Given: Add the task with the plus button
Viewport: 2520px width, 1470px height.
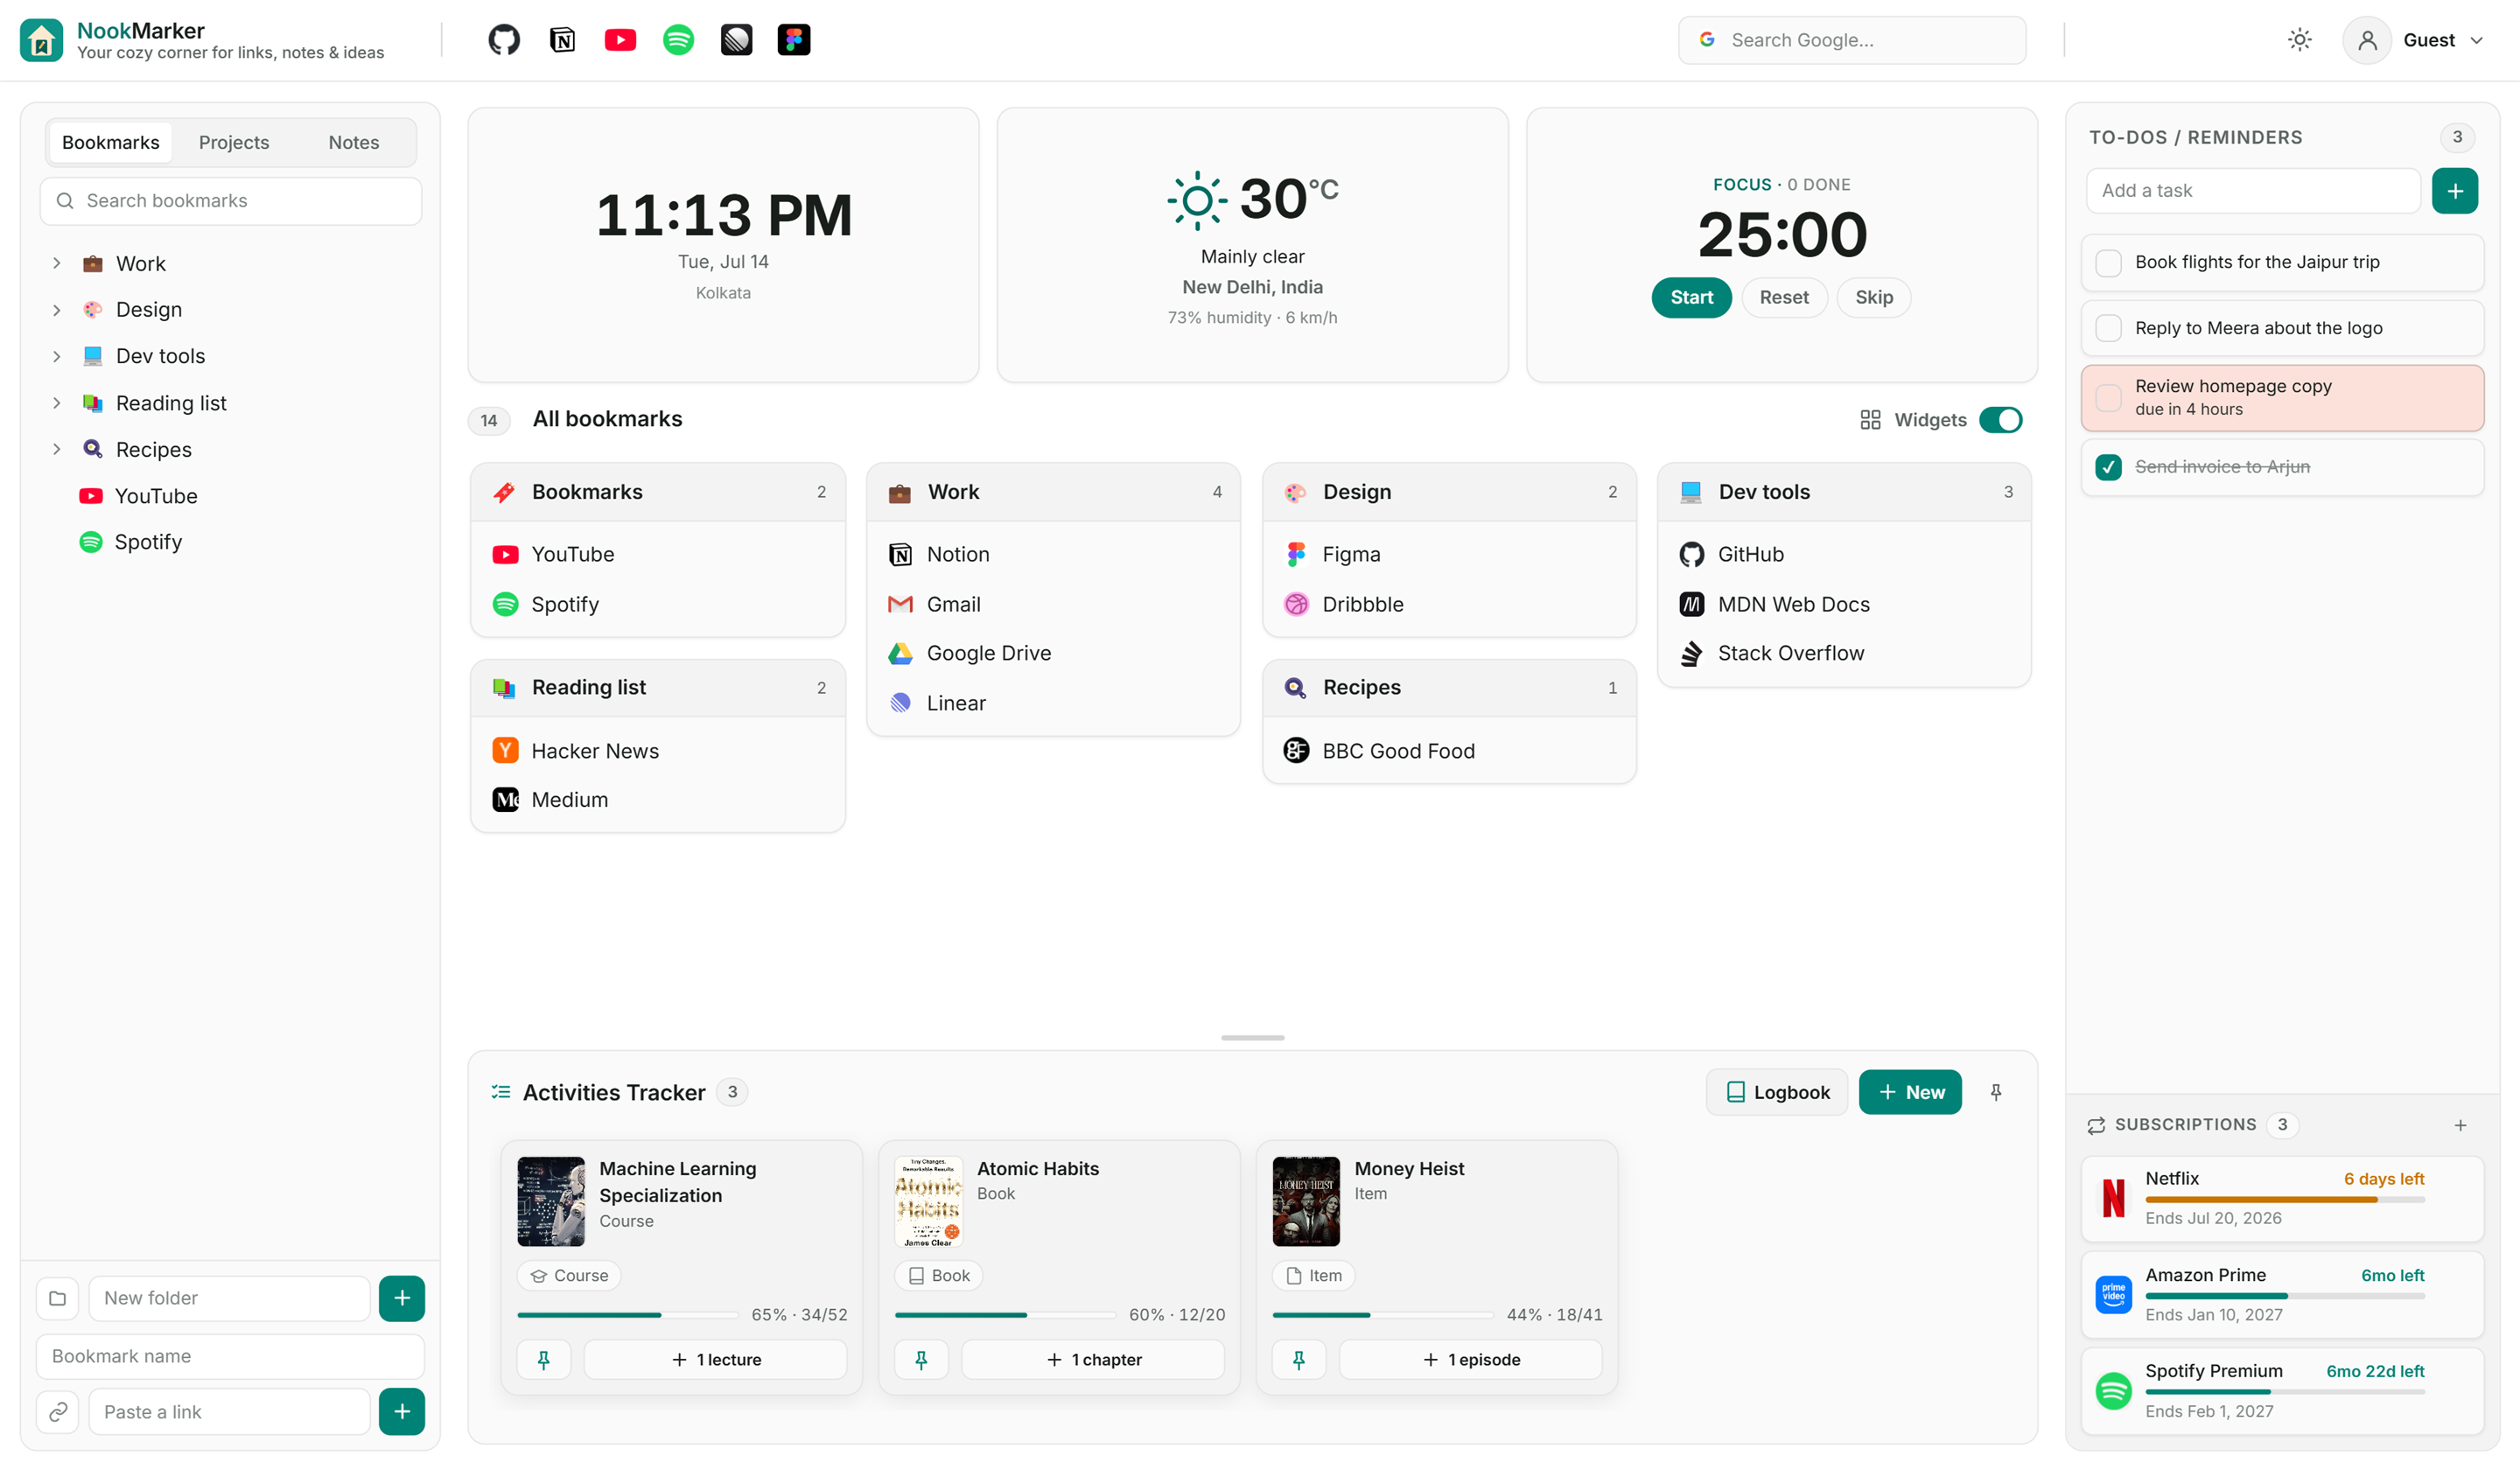Looking at the screenshot, I should point(2454,191).
